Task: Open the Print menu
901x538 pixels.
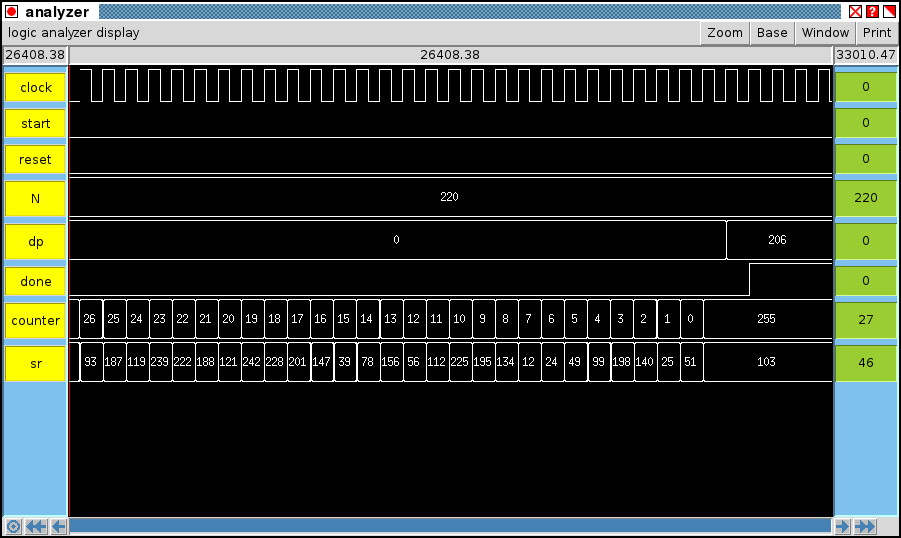Action: pos(877,33)
